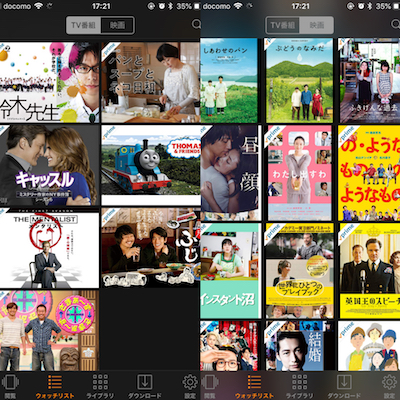Image resolution: width=400 pixels, height=400 pixels.
Task: Open キャッスル series thumbnail
Action: pyautogui.click(x=49, y=165)
